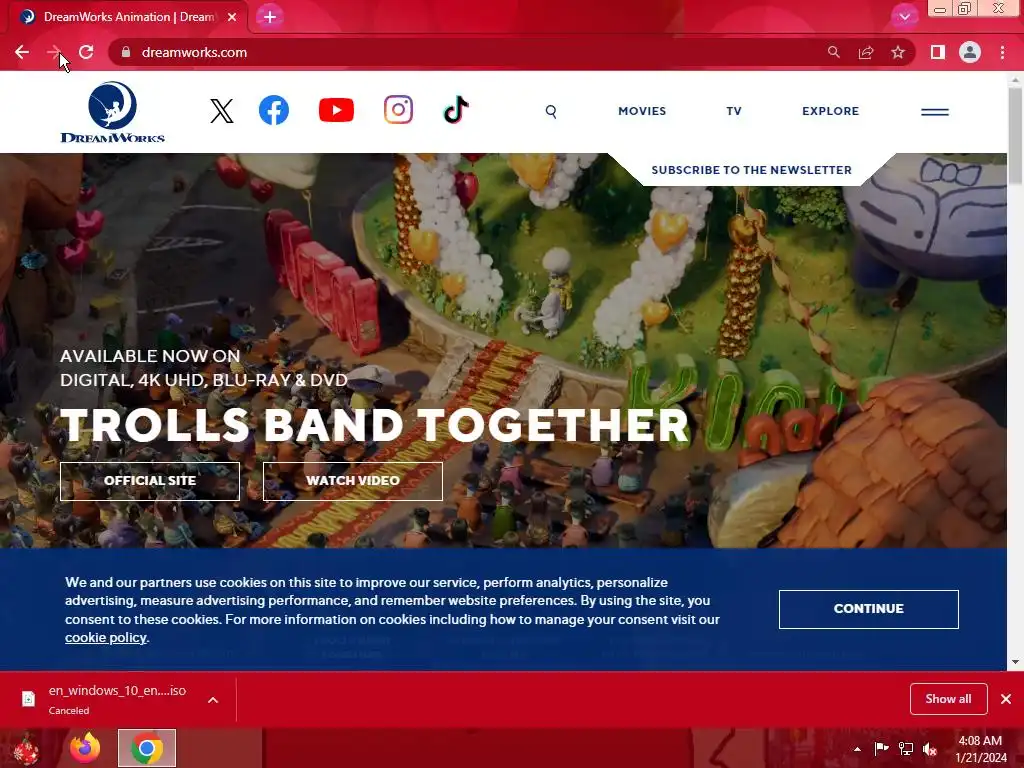Click Chrome in the taskbar
The height and width of the screenshot is (768, 1024).
(x=147, y=748)
